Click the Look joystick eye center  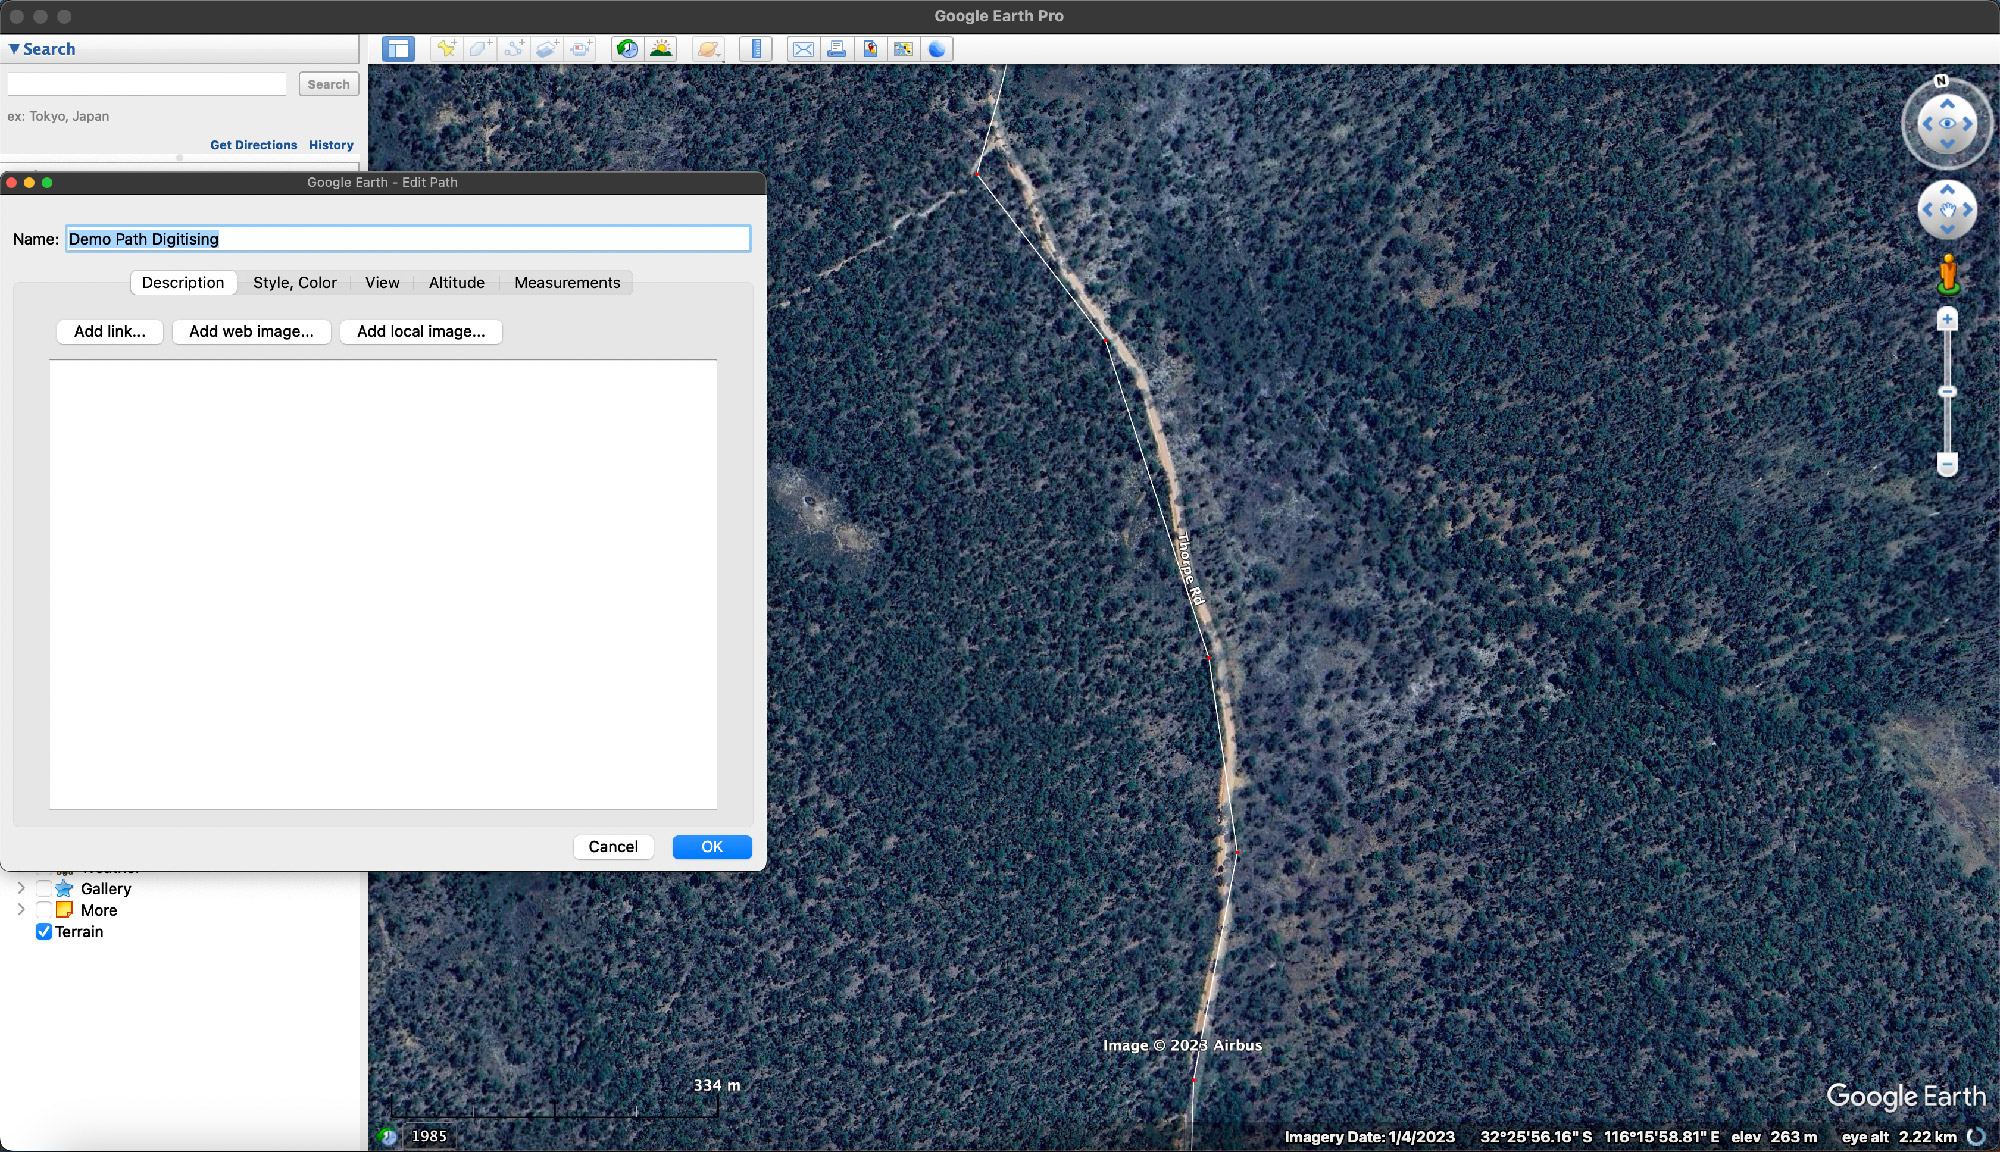pyautogui.click(x=1947, y=124)
